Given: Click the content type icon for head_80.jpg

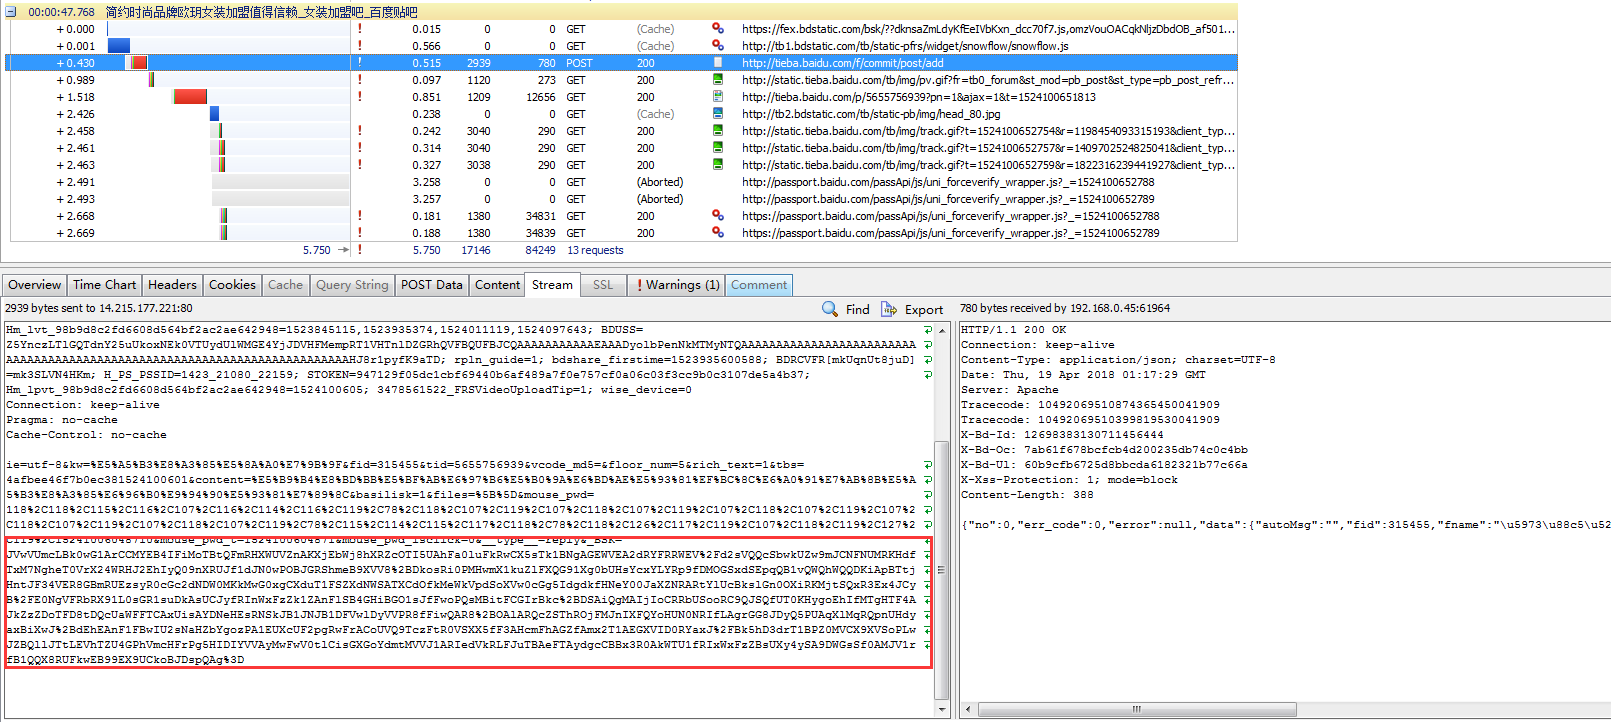Looking at the screenshot, I should pyautogui.click(x=717, y=114).
